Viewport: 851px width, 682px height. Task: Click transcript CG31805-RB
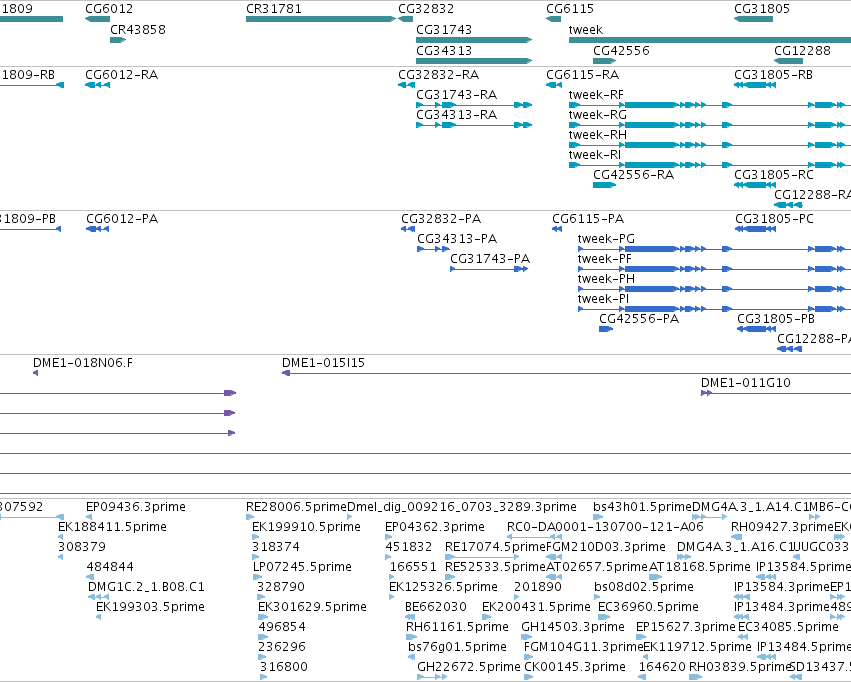755,85
